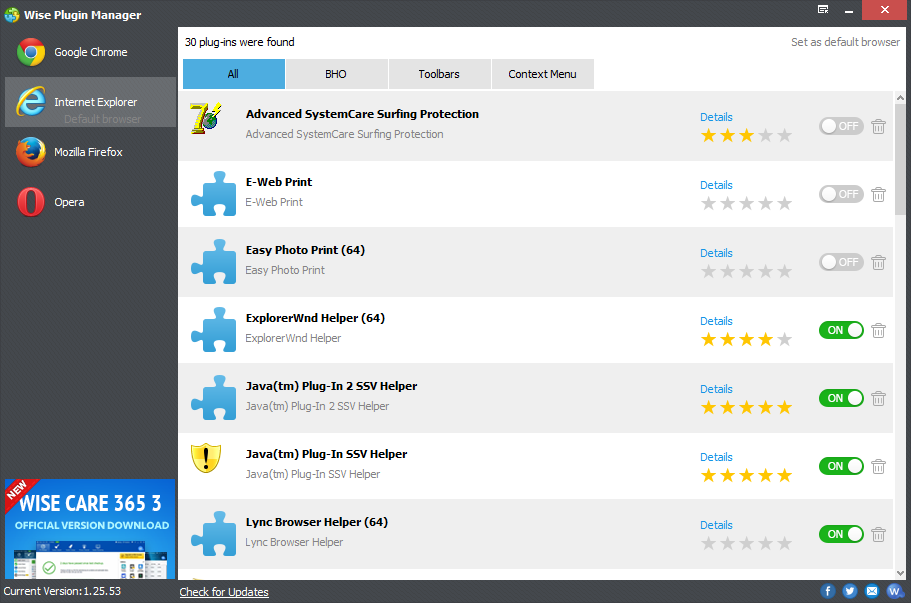Enable the E-Web Print toggle
Viewport: 911px width, 603px height.
click(x=841, y=194)
